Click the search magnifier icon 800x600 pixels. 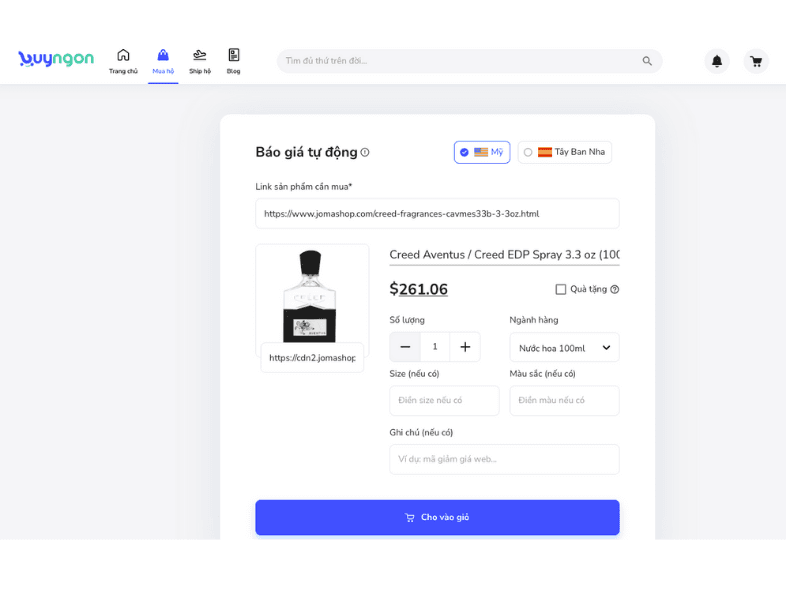[647, 61]
